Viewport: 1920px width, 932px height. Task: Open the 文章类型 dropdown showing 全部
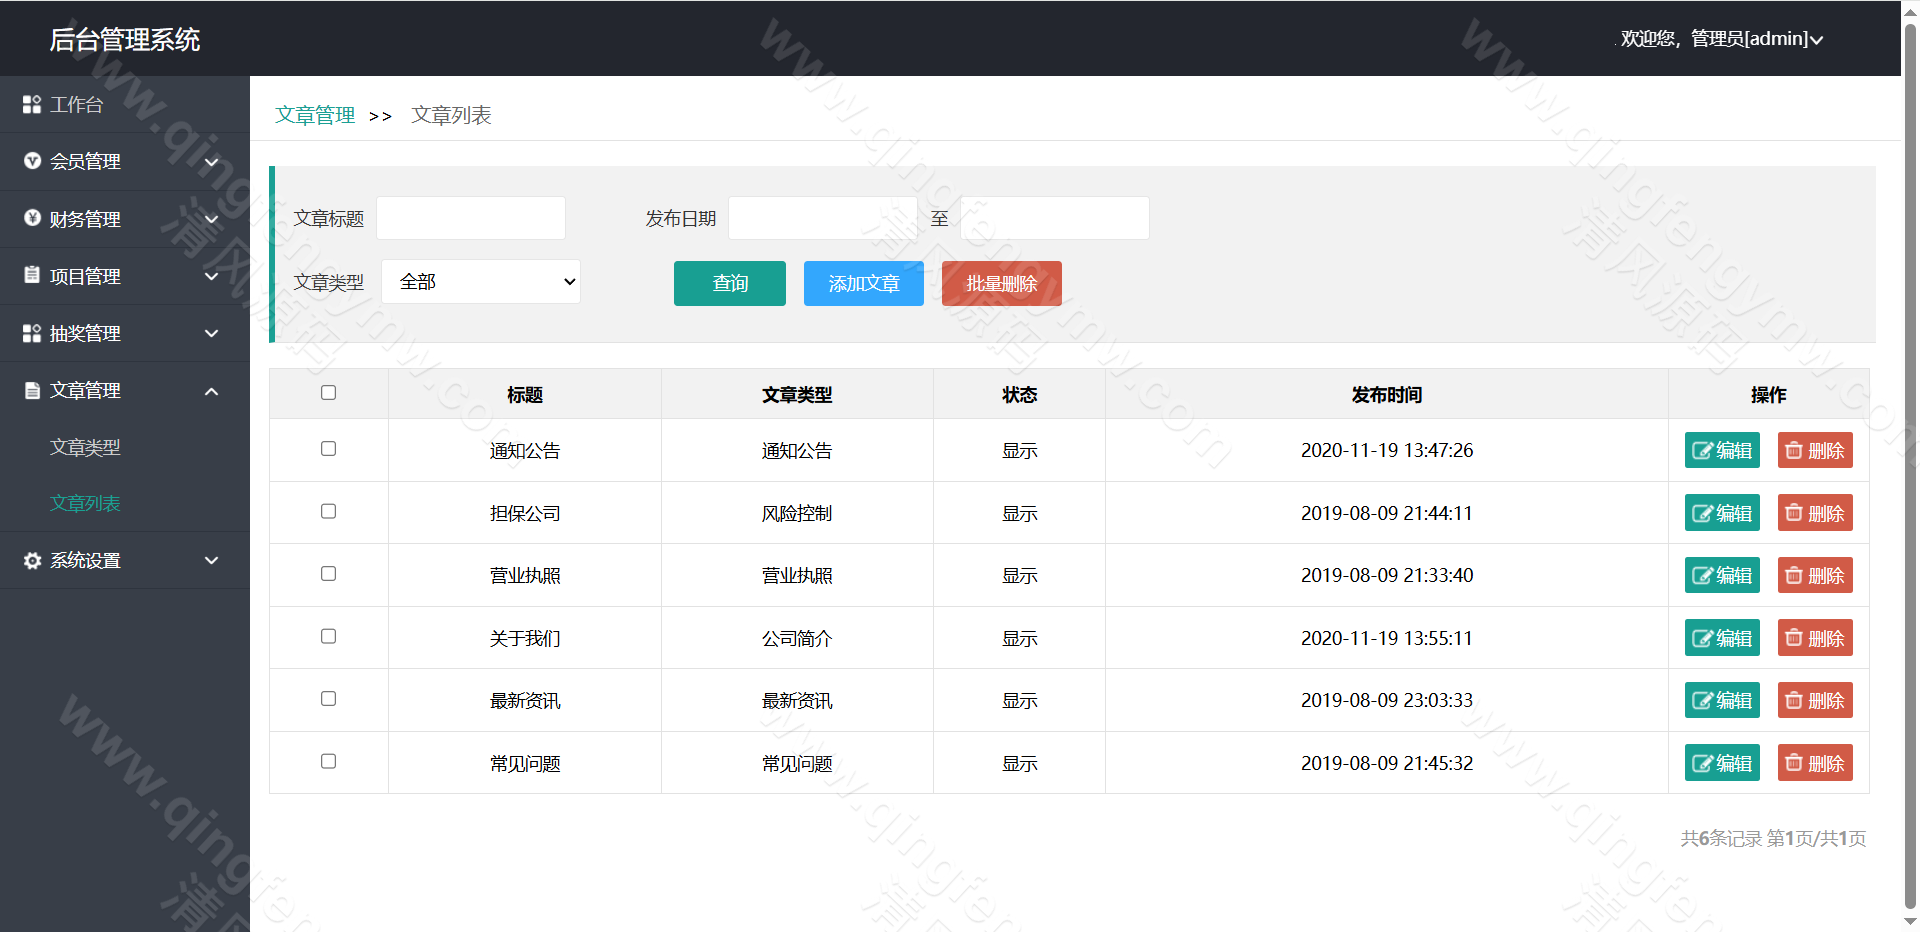pos(481,281)
